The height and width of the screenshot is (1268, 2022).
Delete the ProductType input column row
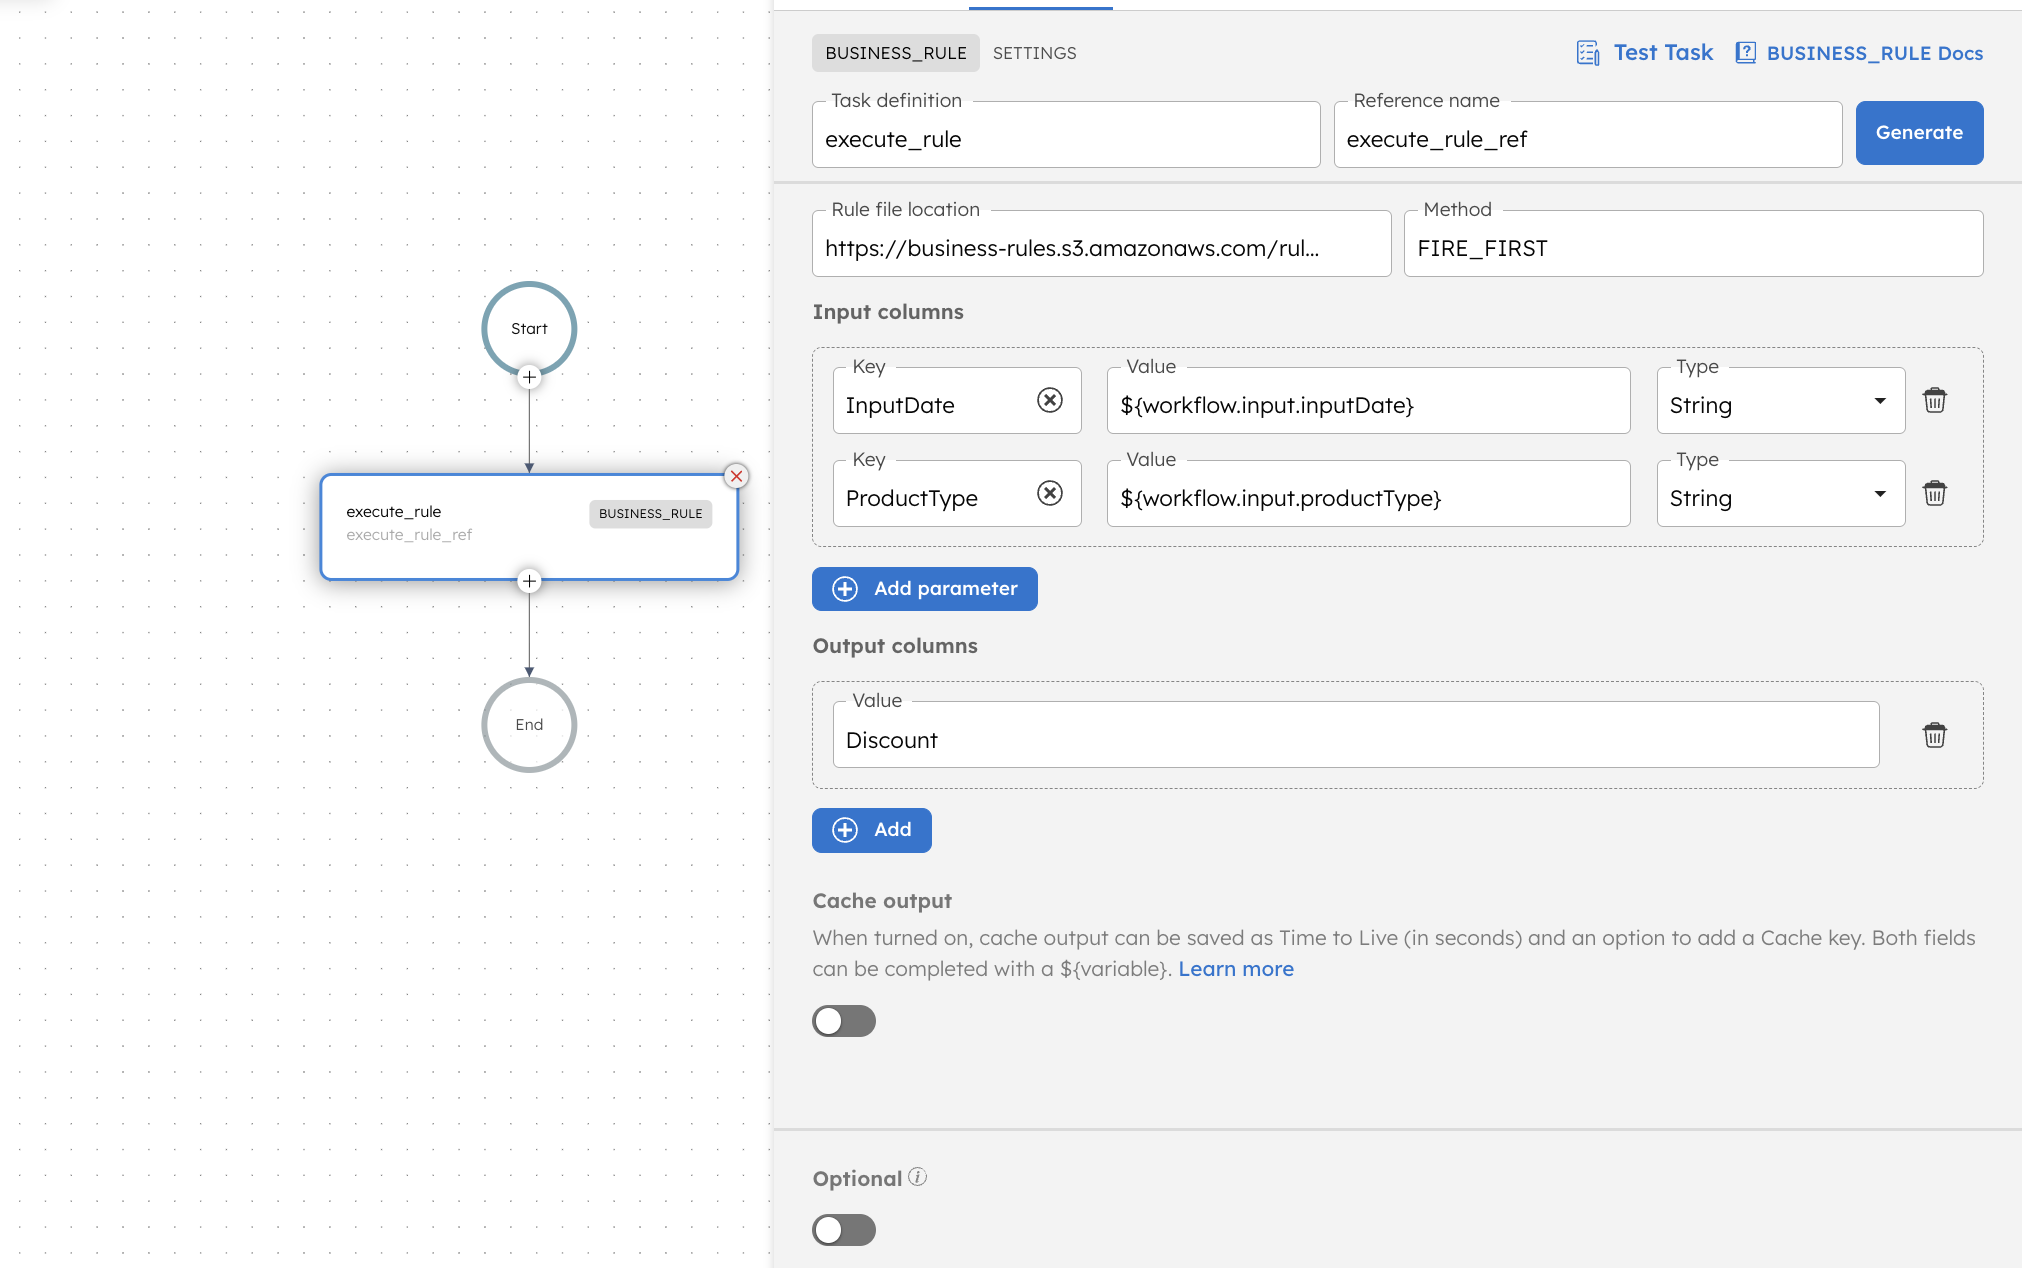click(1934, 493)
